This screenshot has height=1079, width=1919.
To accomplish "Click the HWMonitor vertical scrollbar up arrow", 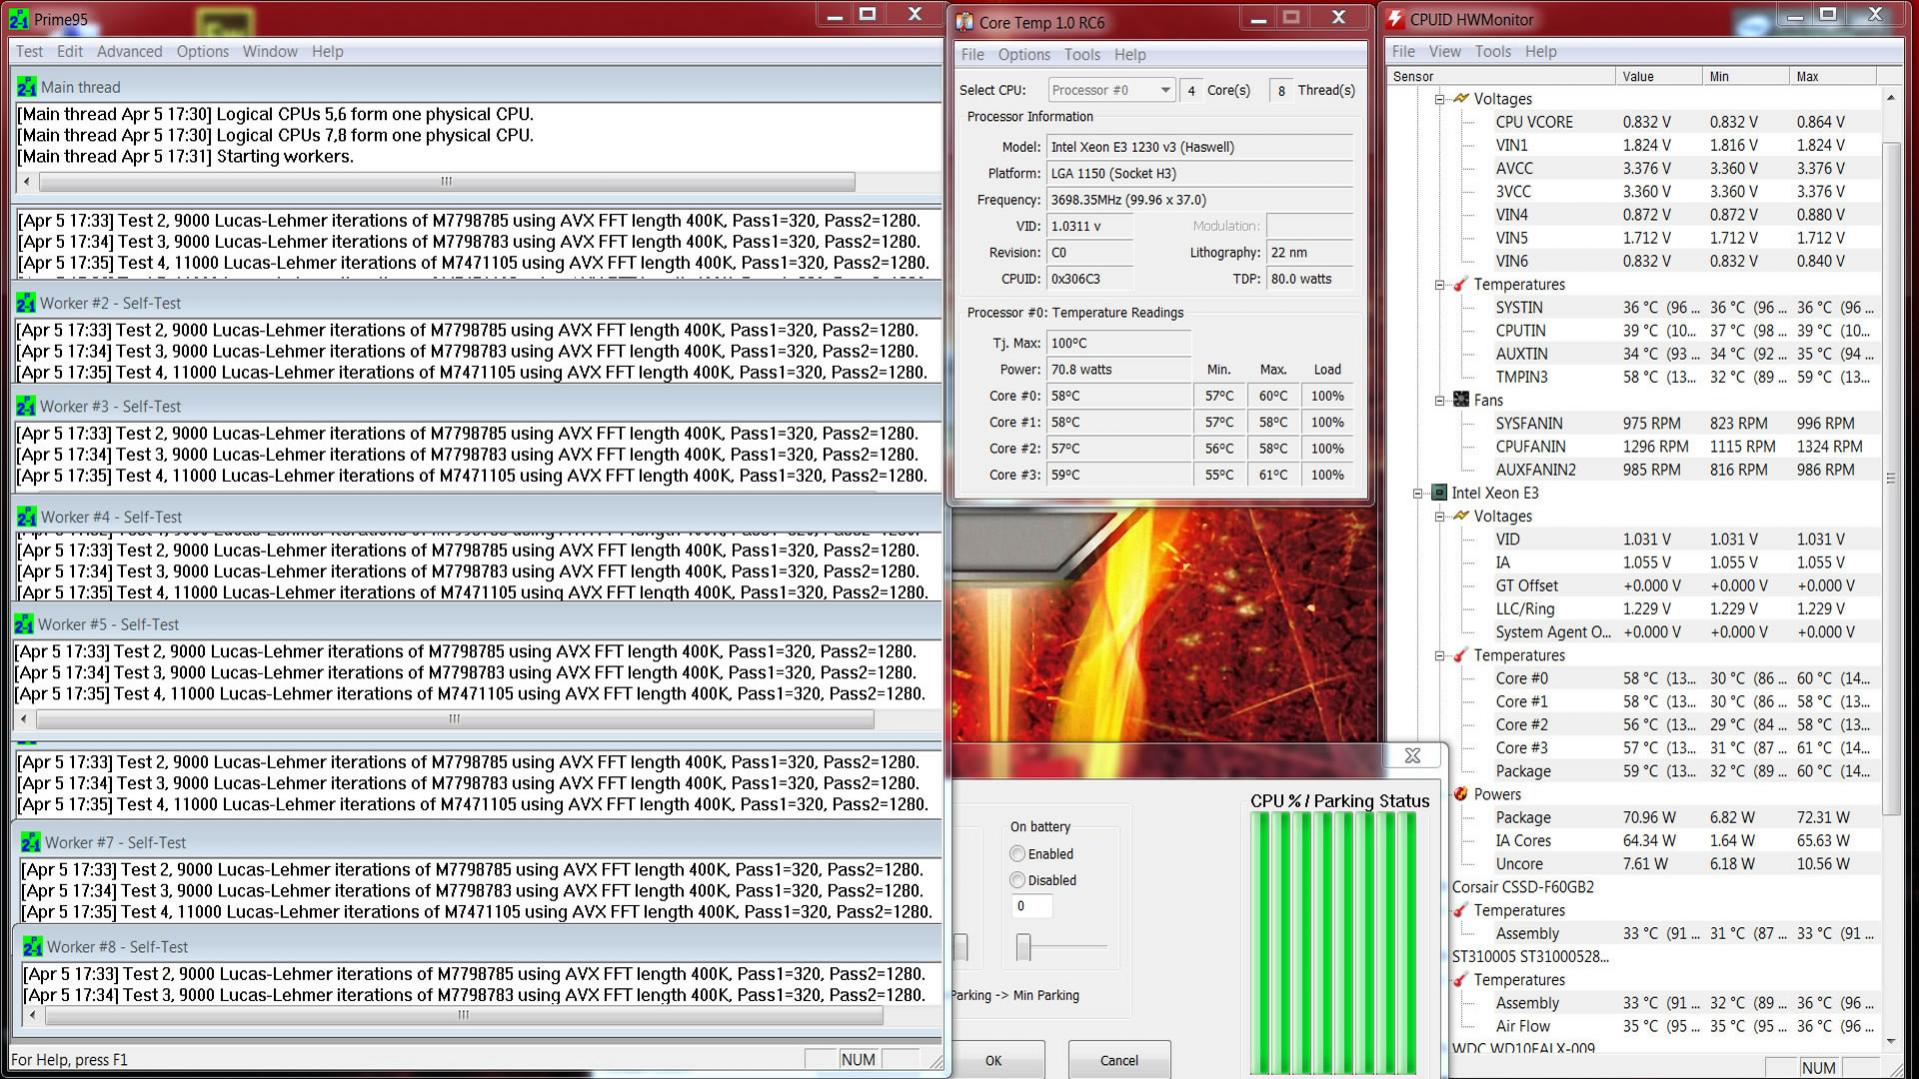I will 1890,98.
